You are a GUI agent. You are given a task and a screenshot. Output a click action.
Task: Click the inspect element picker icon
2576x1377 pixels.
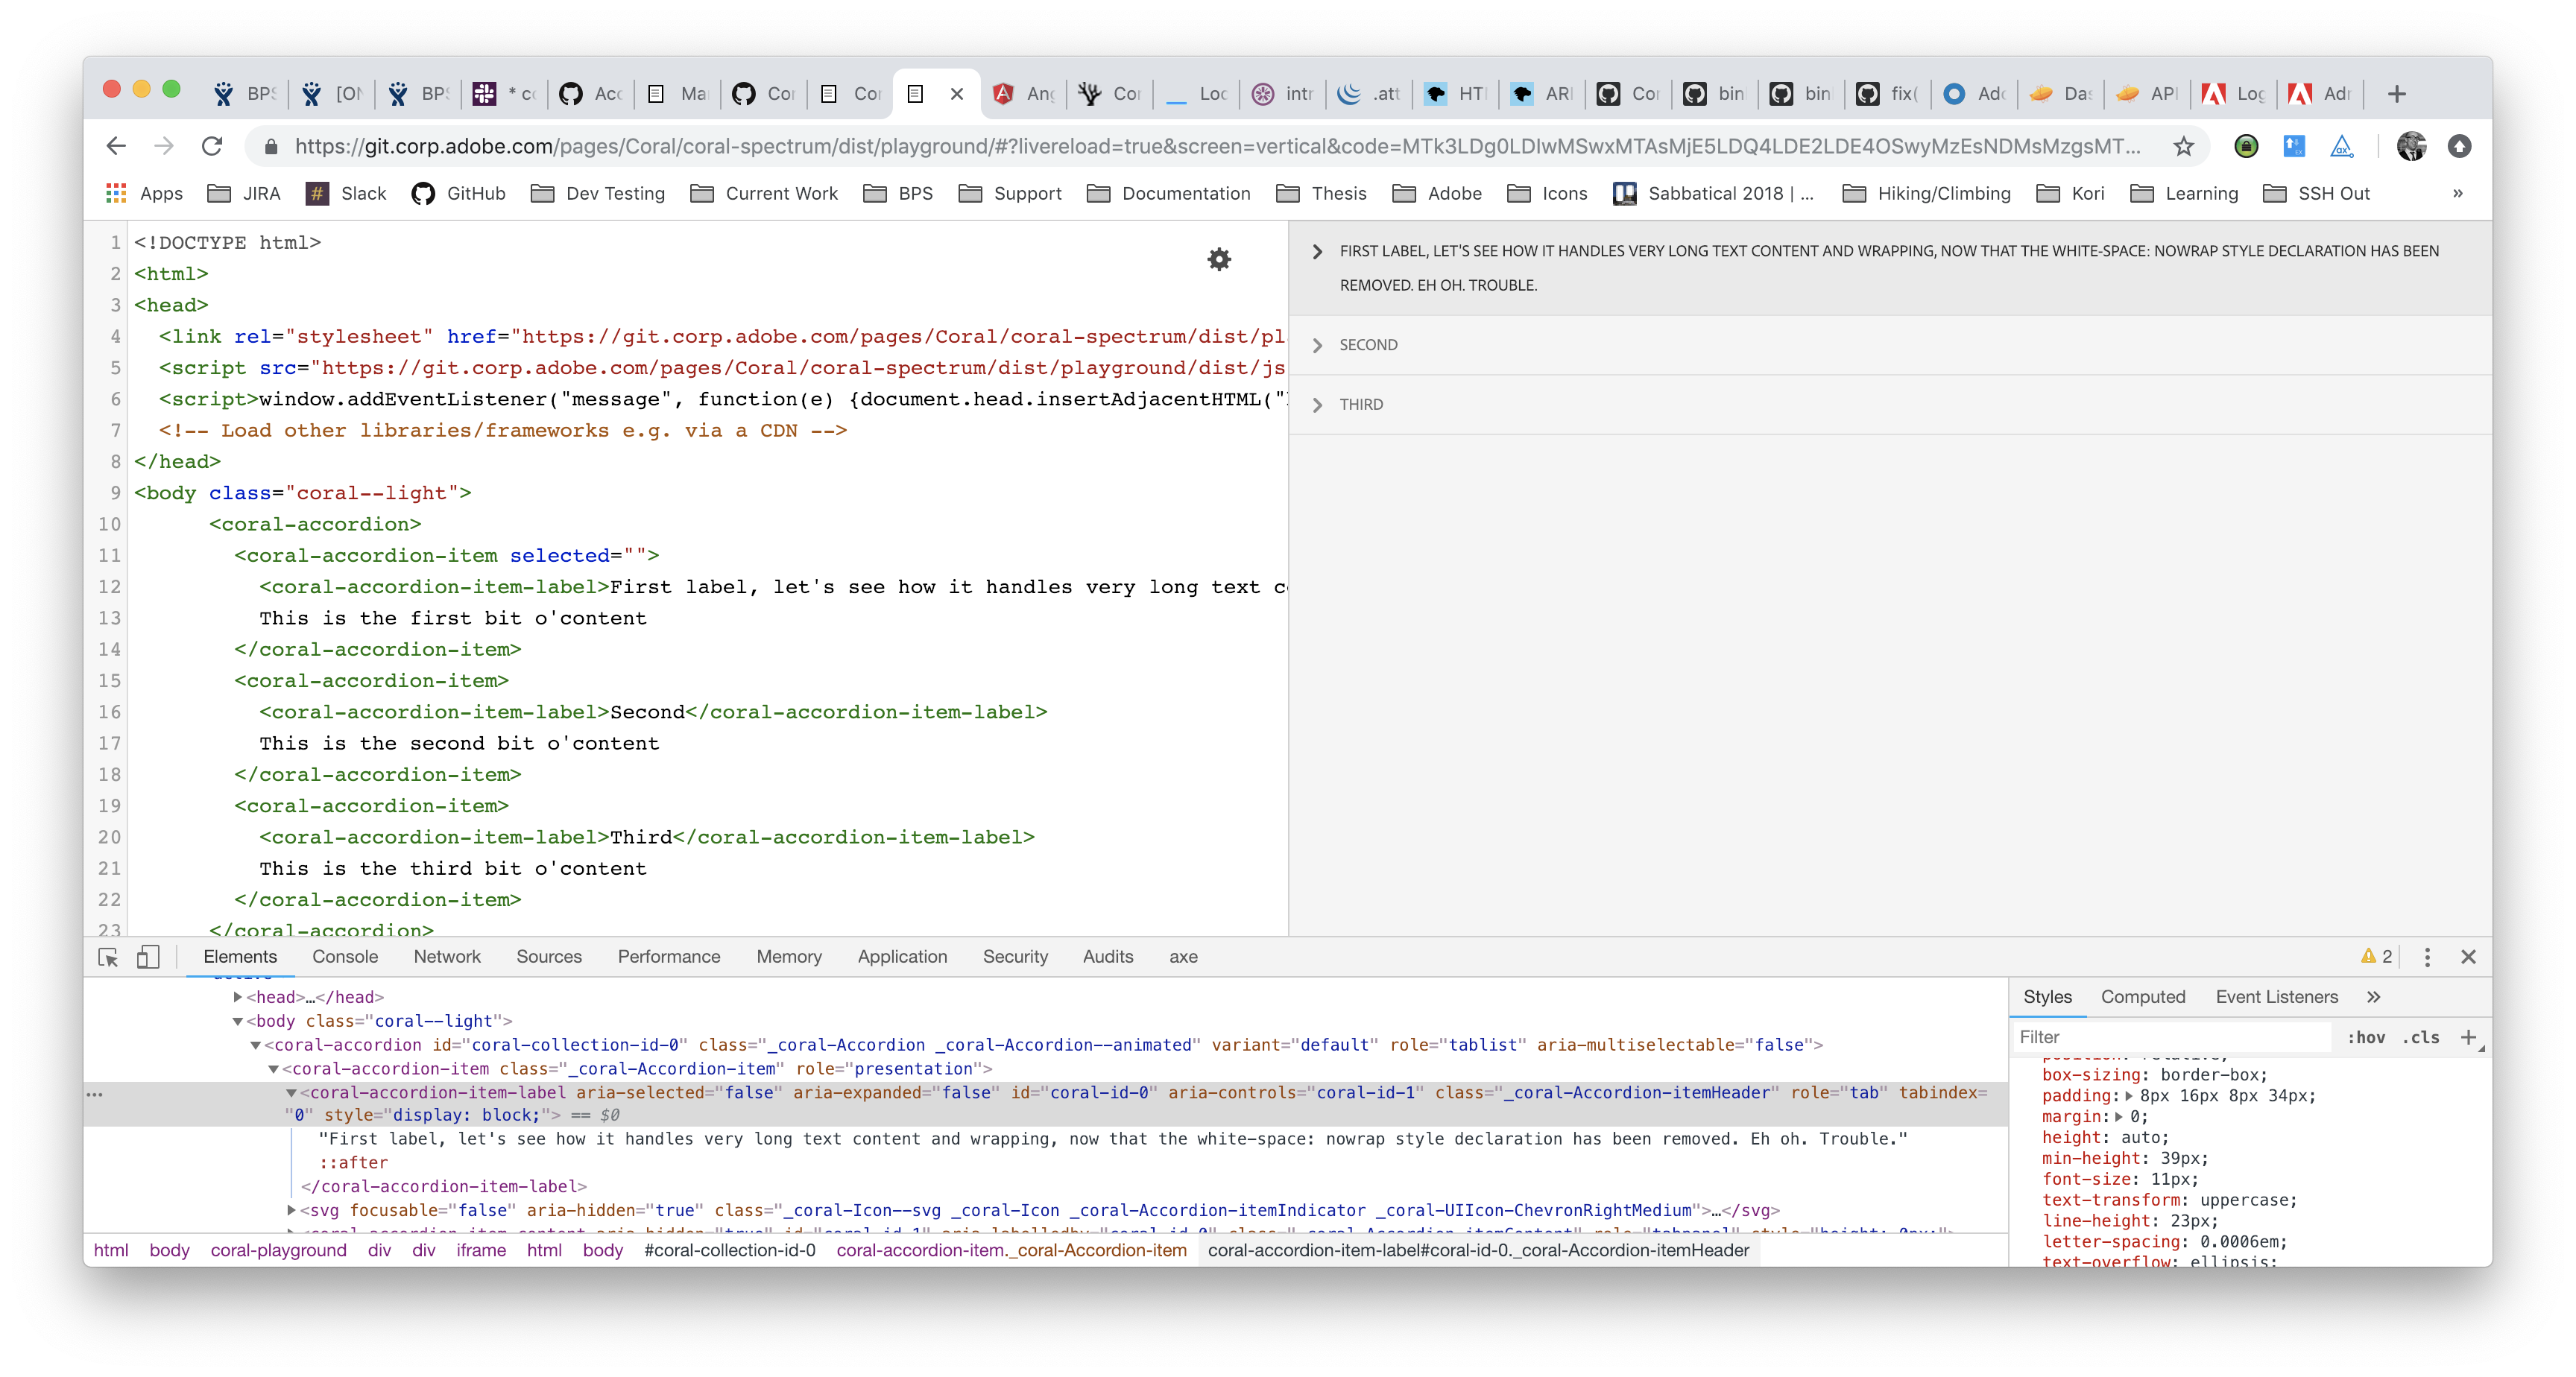(x=108, y=957)
